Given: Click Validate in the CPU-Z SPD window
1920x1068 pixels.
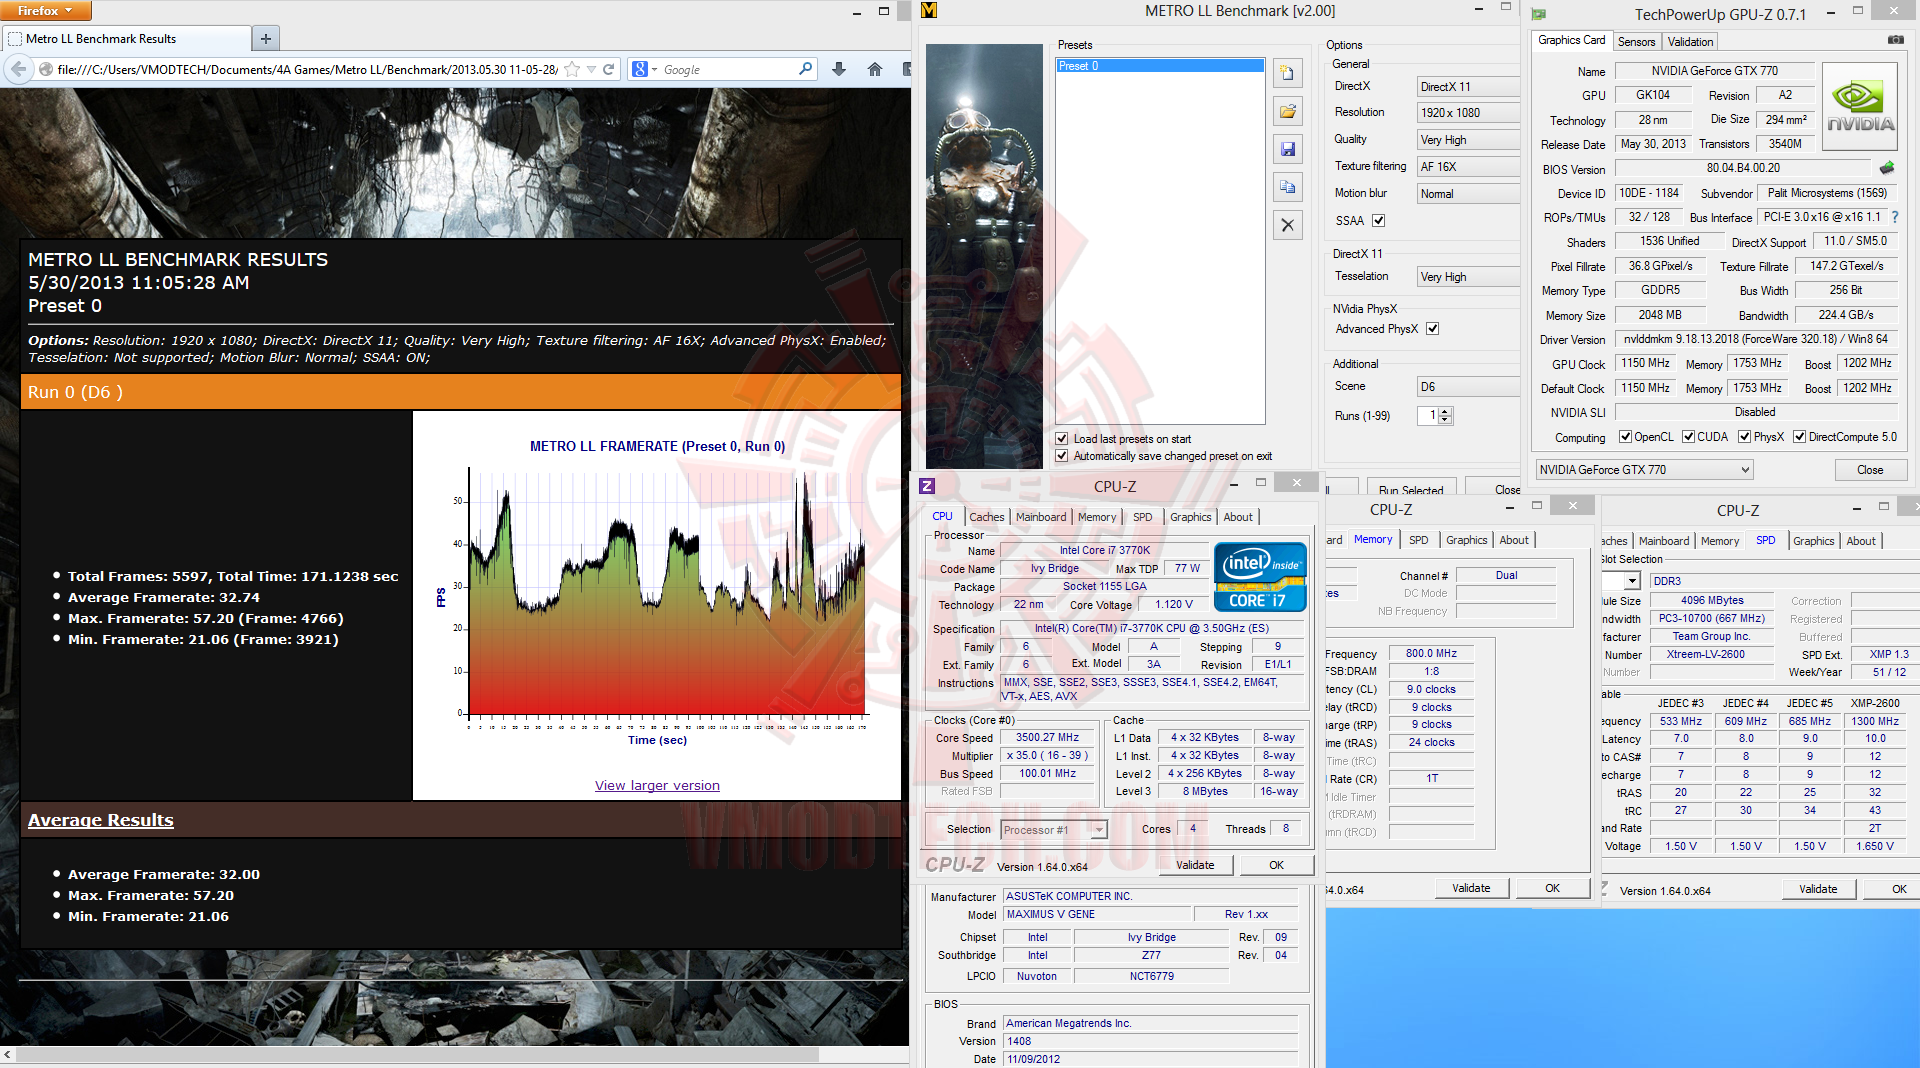Looking at the screenshot, I should click(1818, 889).
